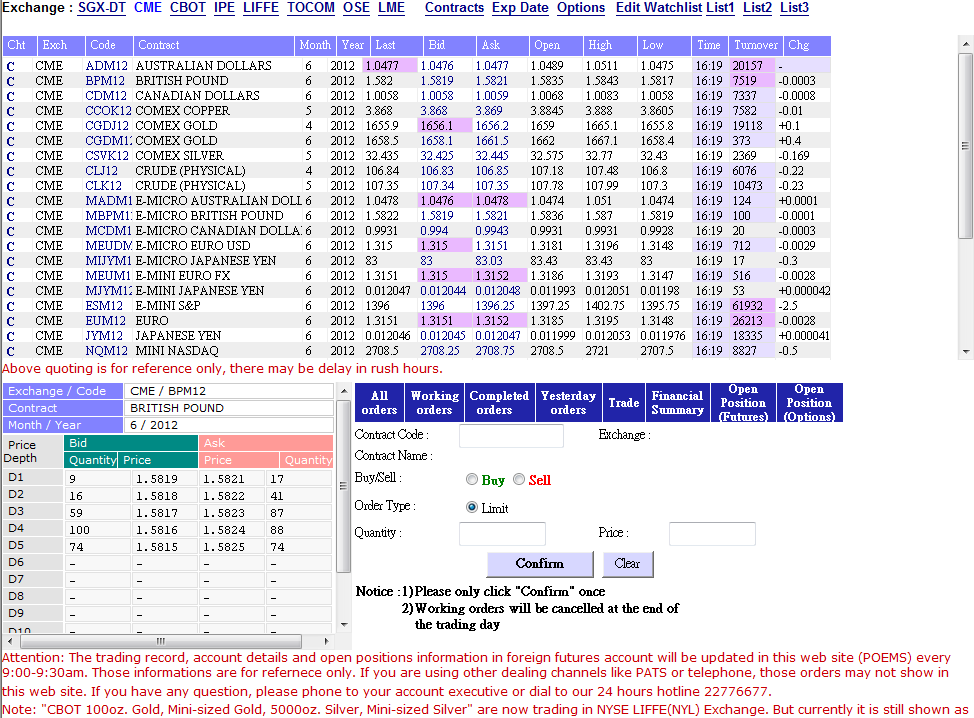Viewport: 974px width, 718px height.
Task: Focus the Price input field
Action: point(712,534)
